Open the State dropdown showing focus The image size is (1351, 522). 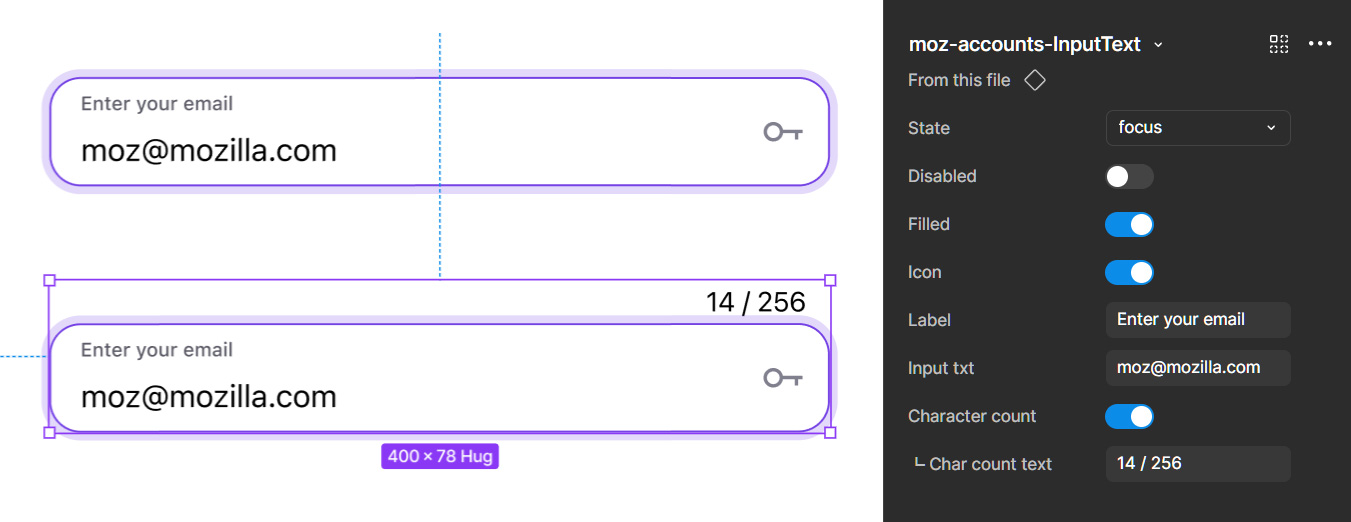click(1197, 128)
